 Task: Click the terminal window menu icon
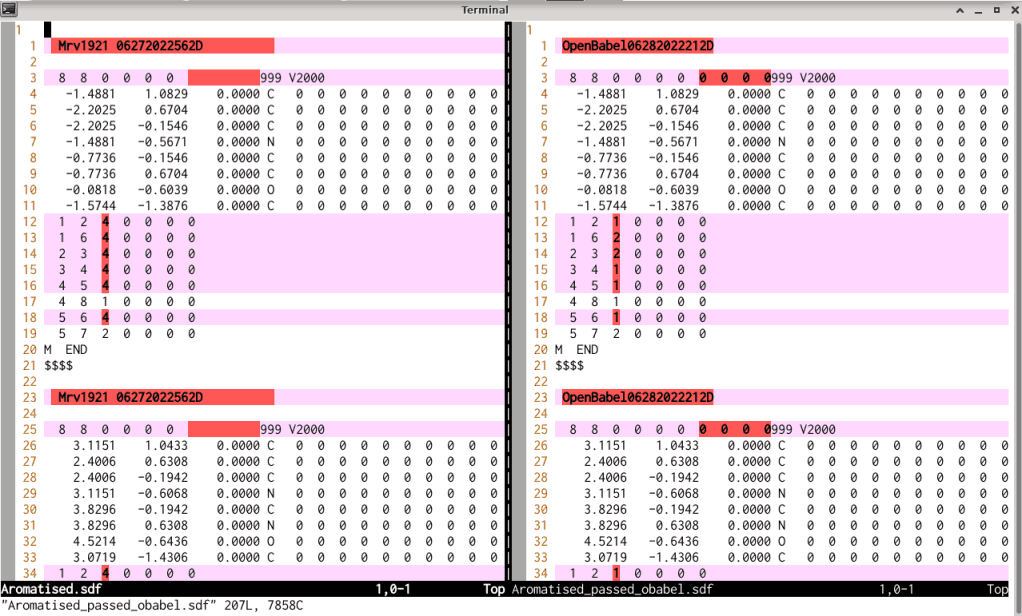pos(8,9)
